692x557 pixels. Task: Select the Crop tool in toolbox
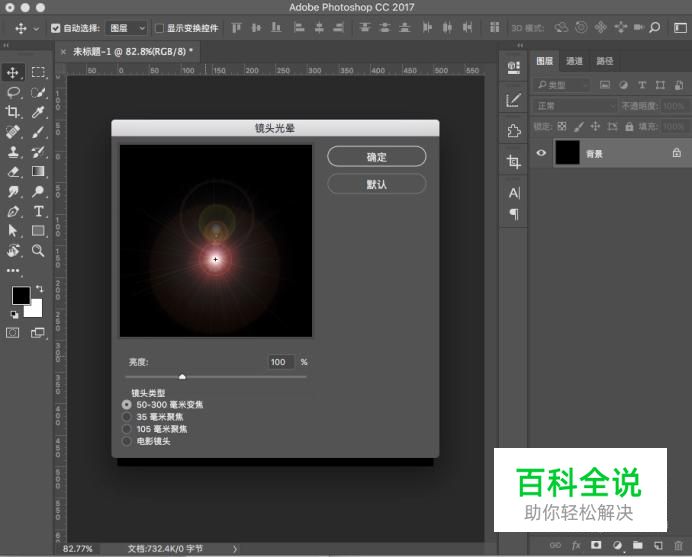pyautogui.click(x=13, y=112)
